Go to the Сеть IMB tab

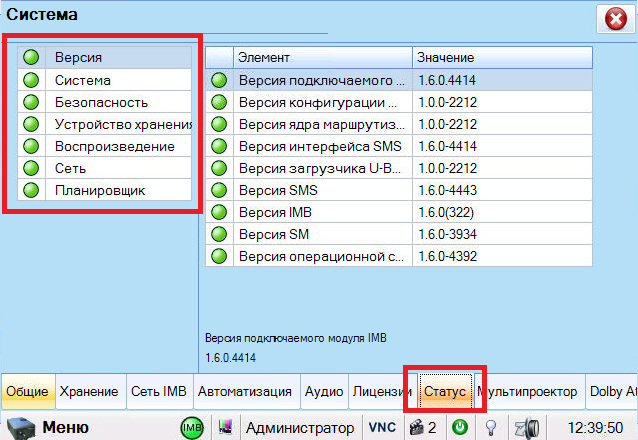(x=159, y=391)
